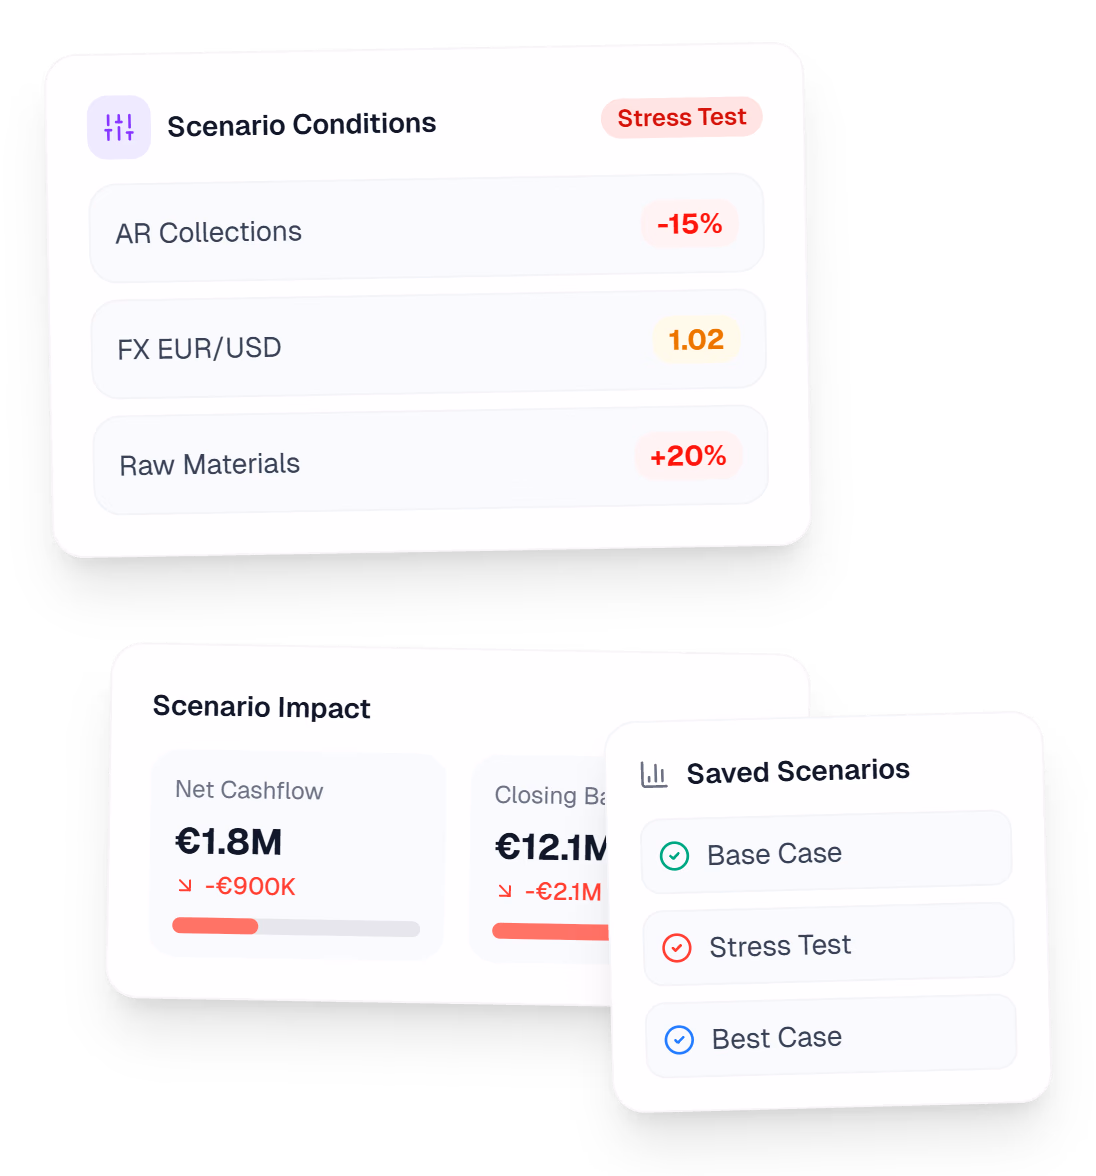Image resolution: width=1096 pixels, height=1176 pixels.
Task: Click the red downward arrow under Net Cashflow
Action: click(186, 887)
